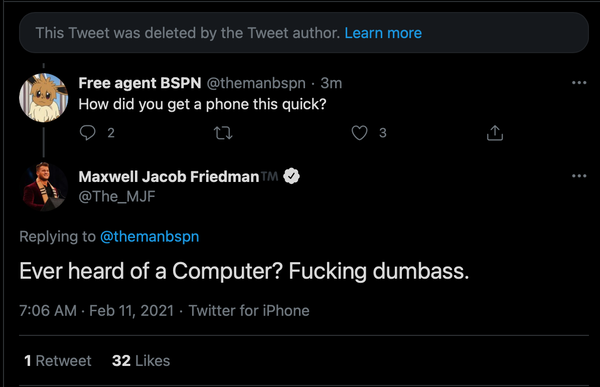The height and width of the screenshot is (387, 600).
Task: Click the reply speech bubble icon
Action: pyautogui.click(x=88, y=133)
